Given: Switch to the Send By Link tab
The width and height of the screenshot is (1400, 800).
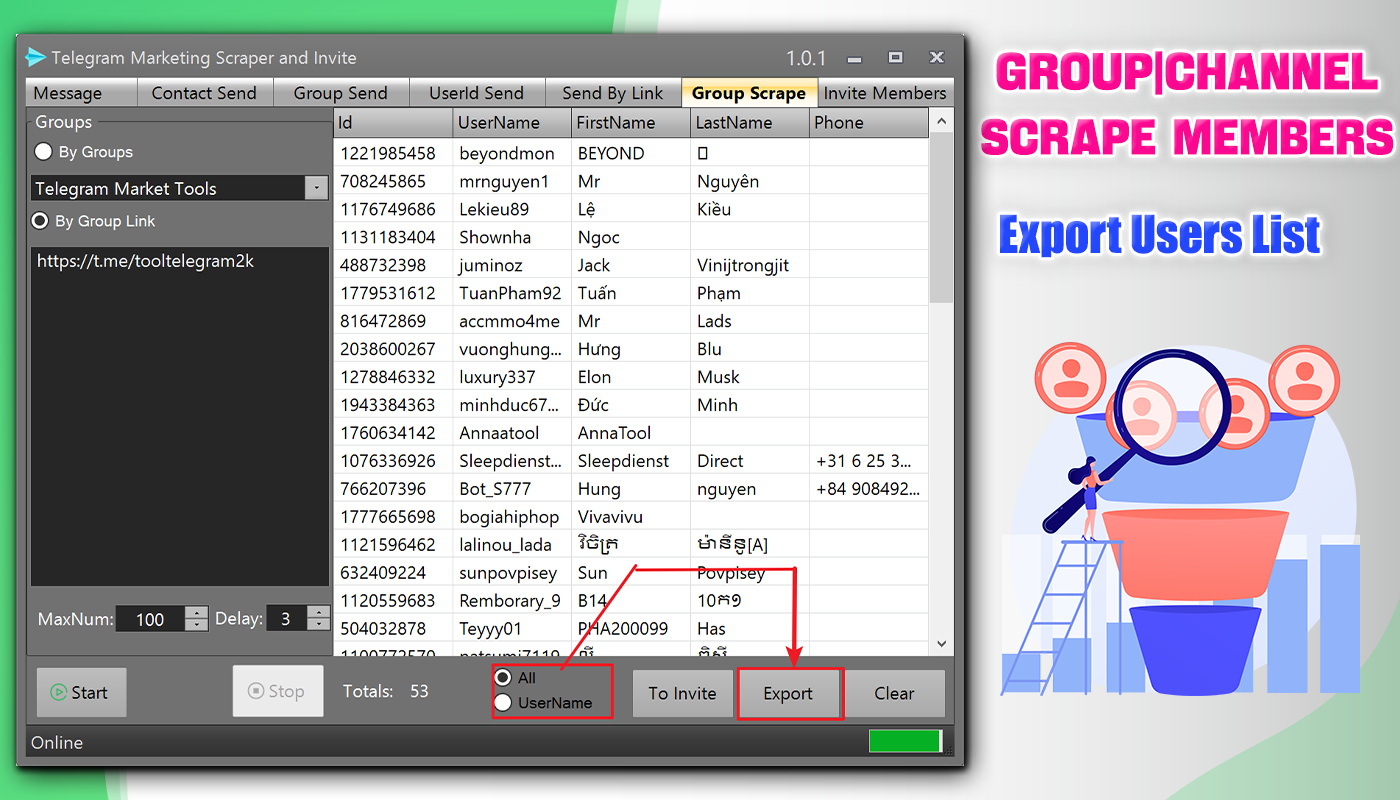Looking at the screenshot, I should (613, 92).
